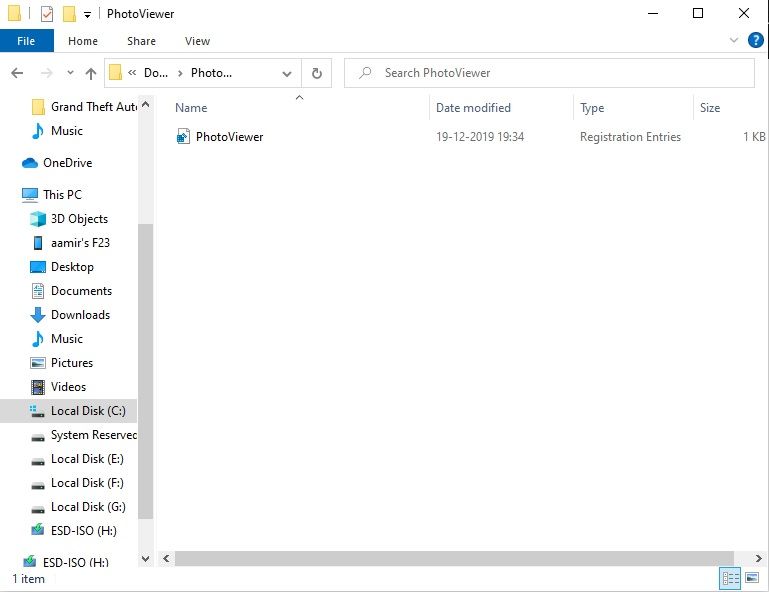
Task: Navigate back using the Back arrow
Action: [x=17, y=73]
